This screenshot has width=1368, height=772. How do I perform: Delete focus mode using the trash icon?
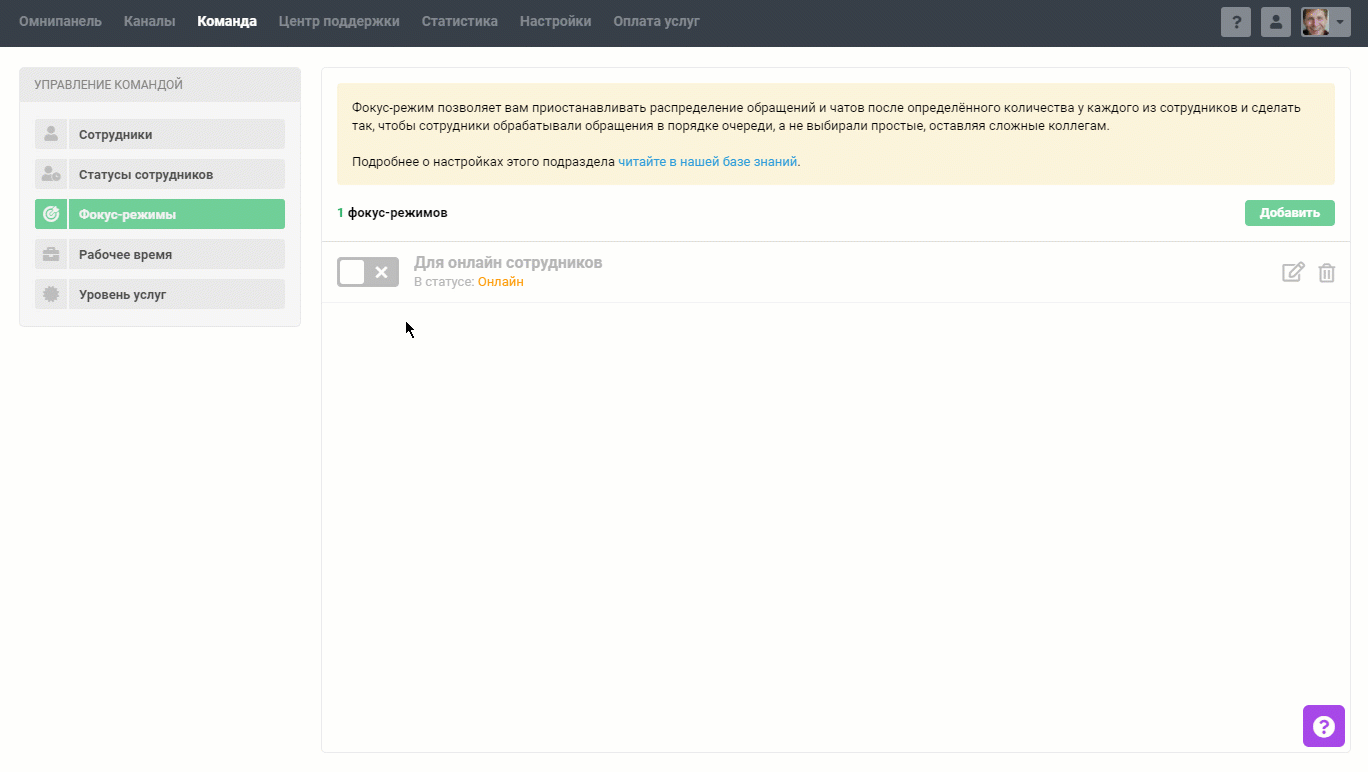pos(1326,272)
